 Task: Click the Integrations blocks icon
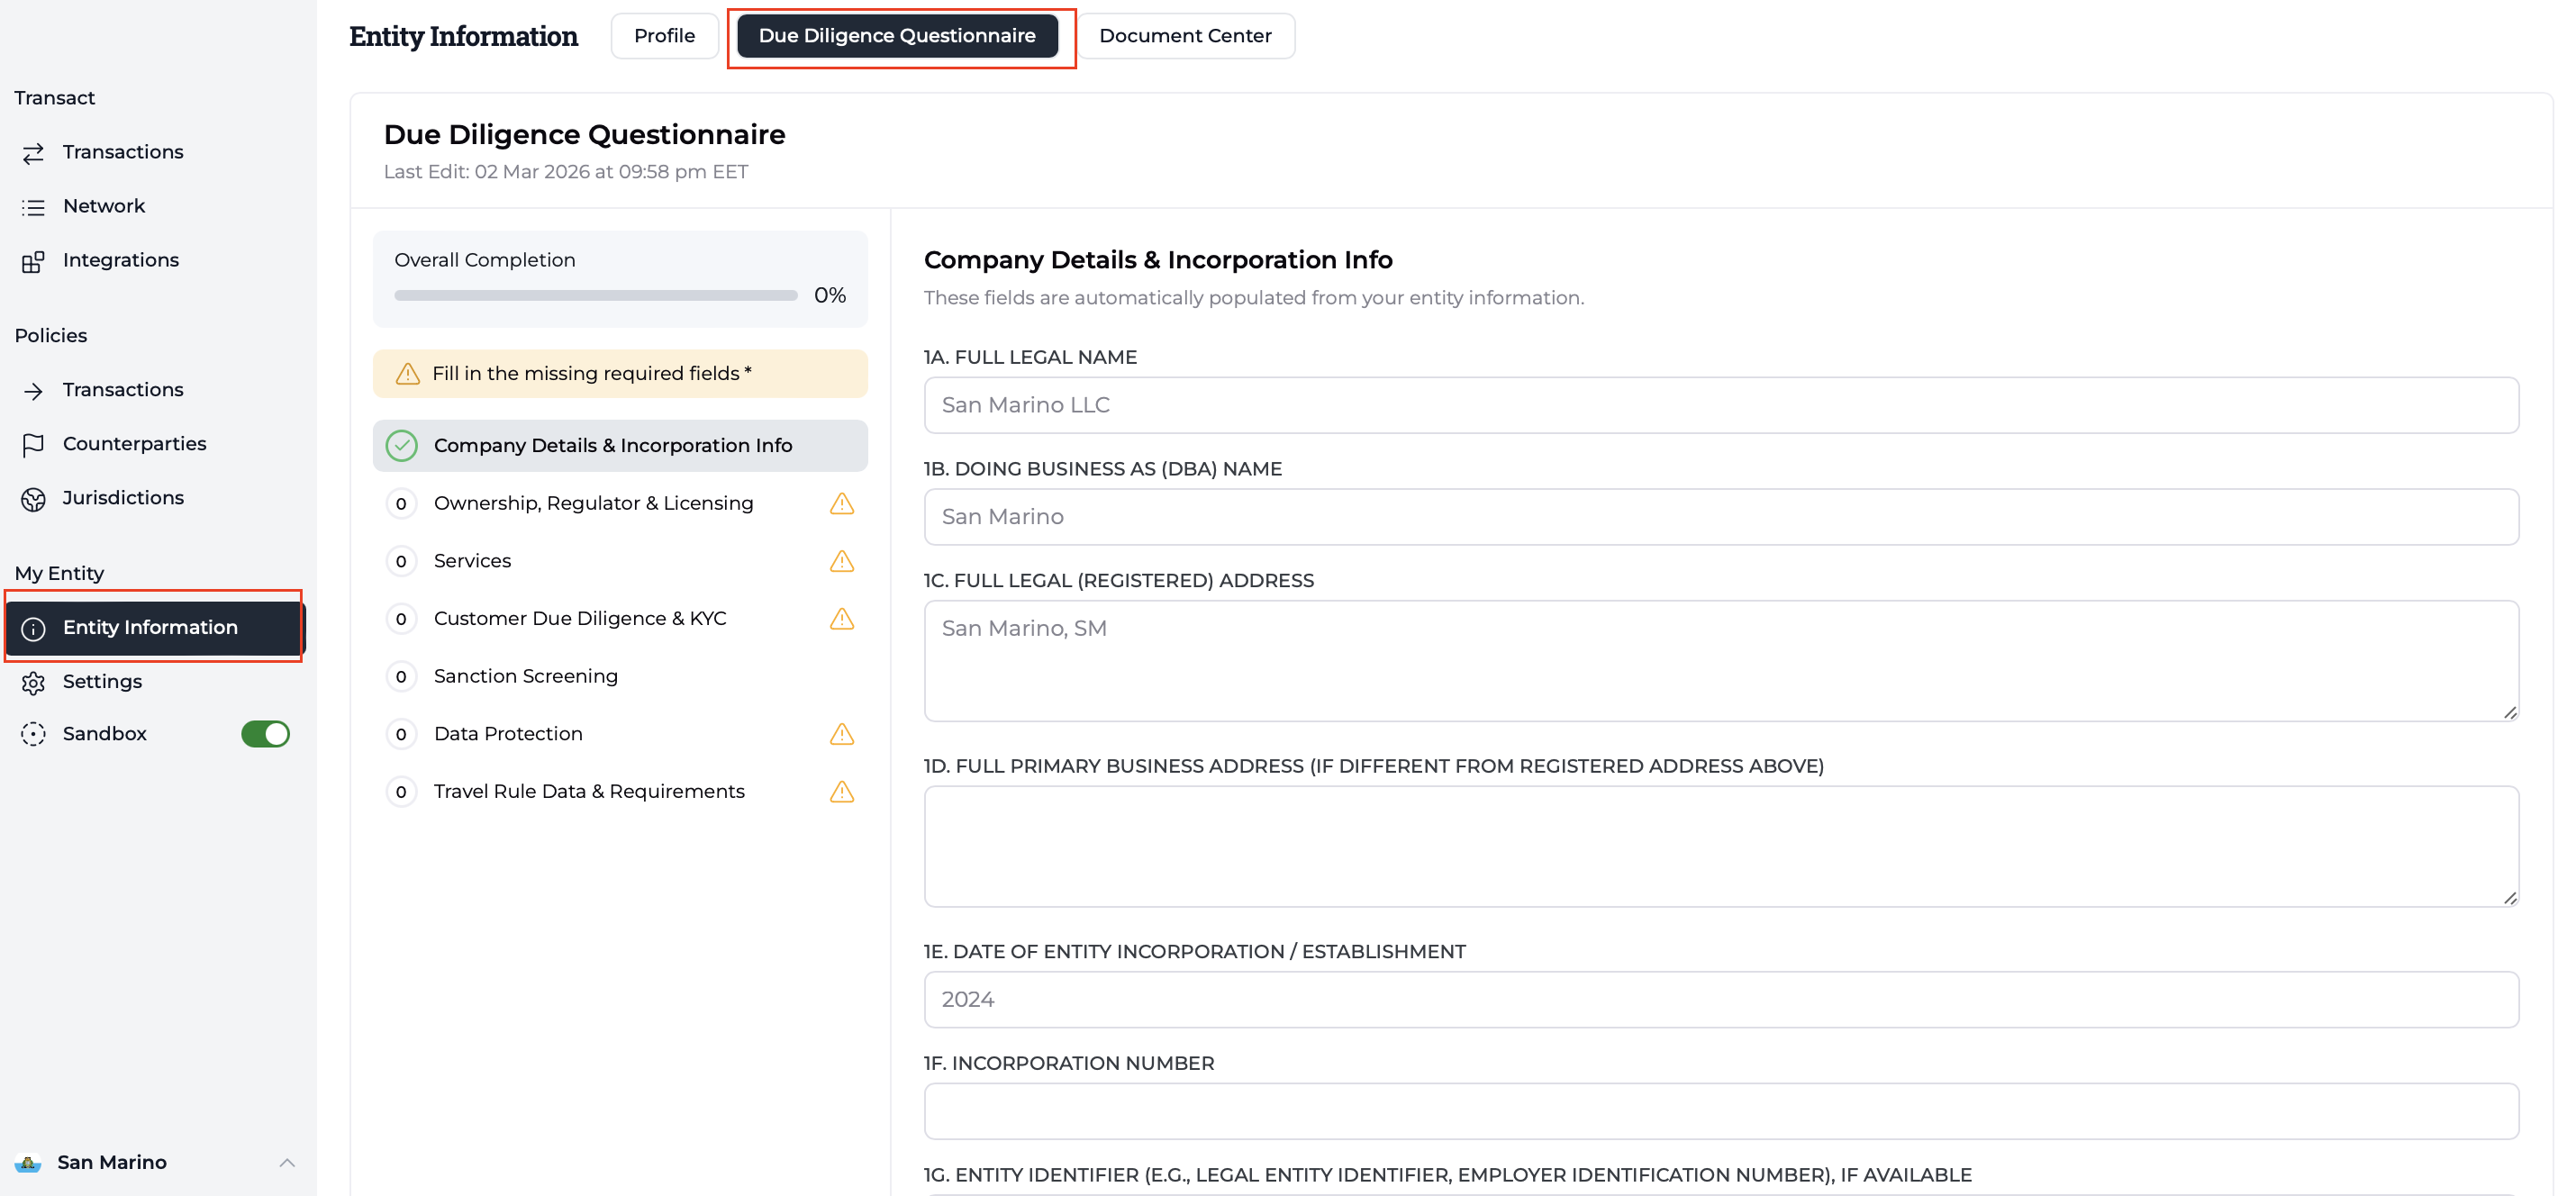pos(33,261)
